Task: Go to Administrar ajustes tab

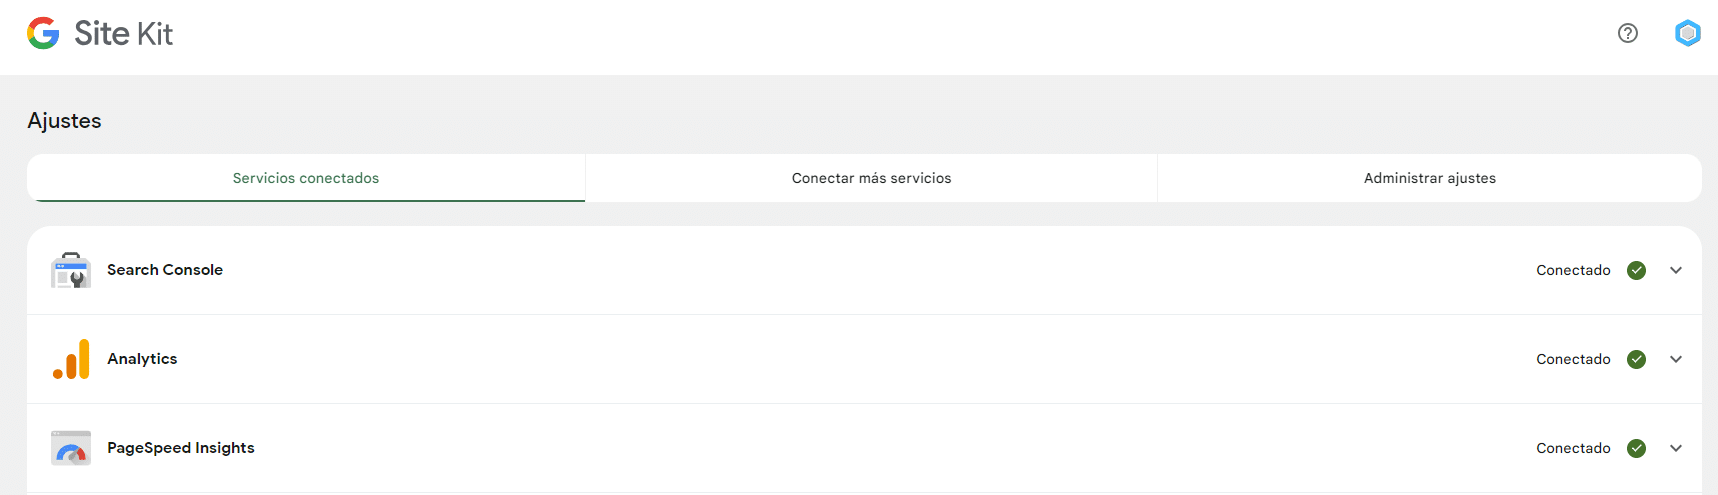Action: pyautogui.click(x=1430, y=178)
